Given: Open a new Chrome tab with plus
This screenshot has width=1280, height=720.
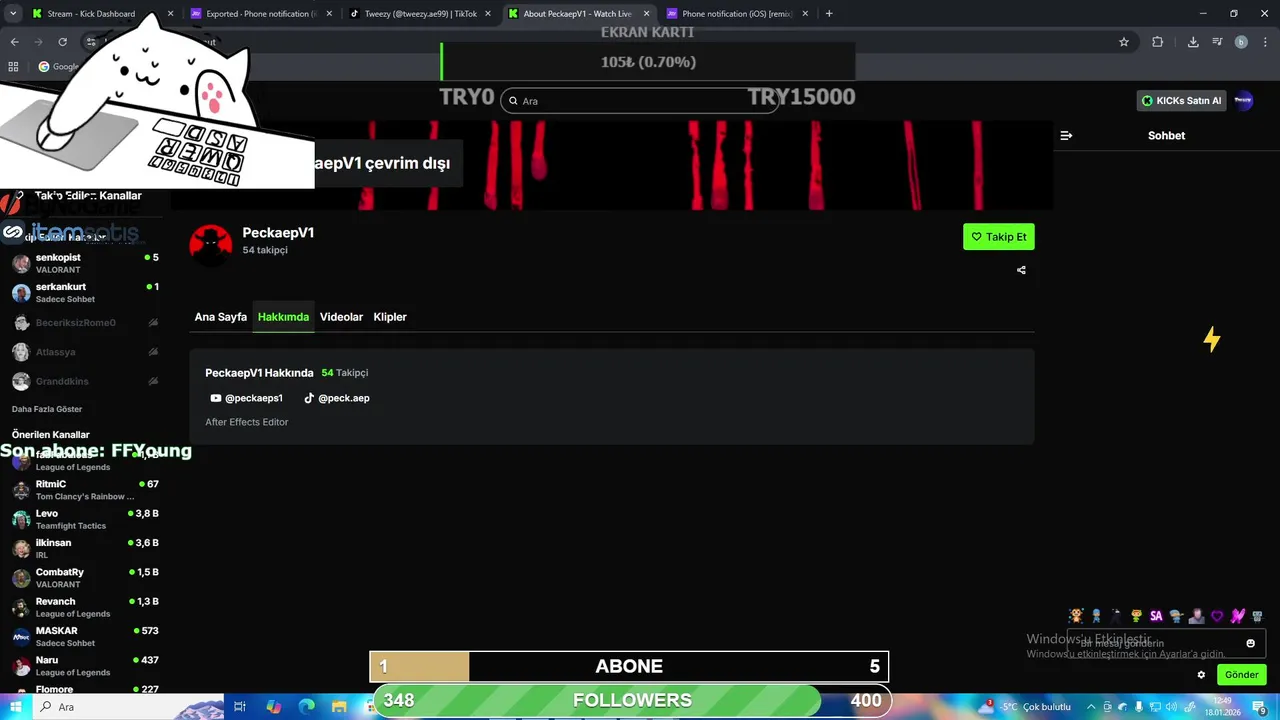Looking at the screenshot, I should [829, 14].
